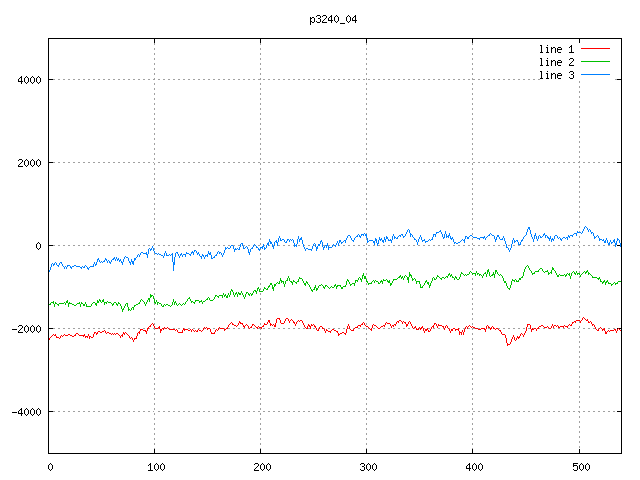
Task: Select the line 1 legend label
Action: (x=556, y=49)
